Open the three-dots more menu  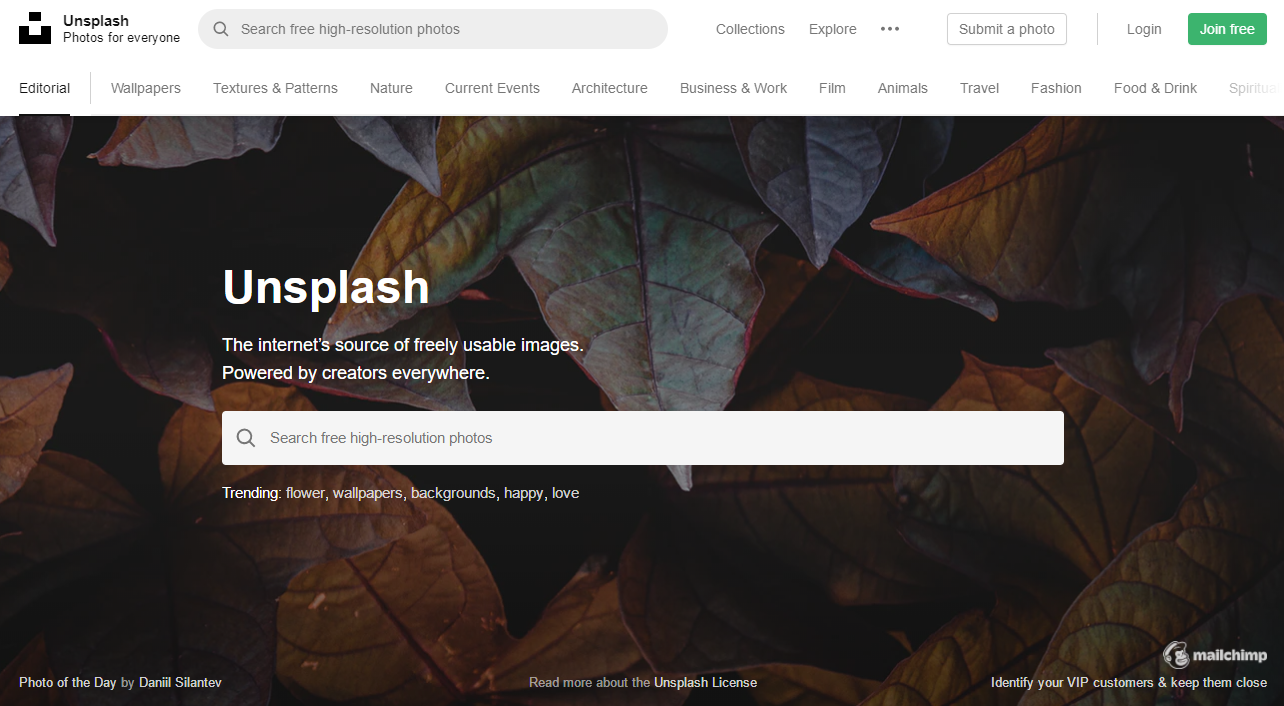[x=890, y=29]
